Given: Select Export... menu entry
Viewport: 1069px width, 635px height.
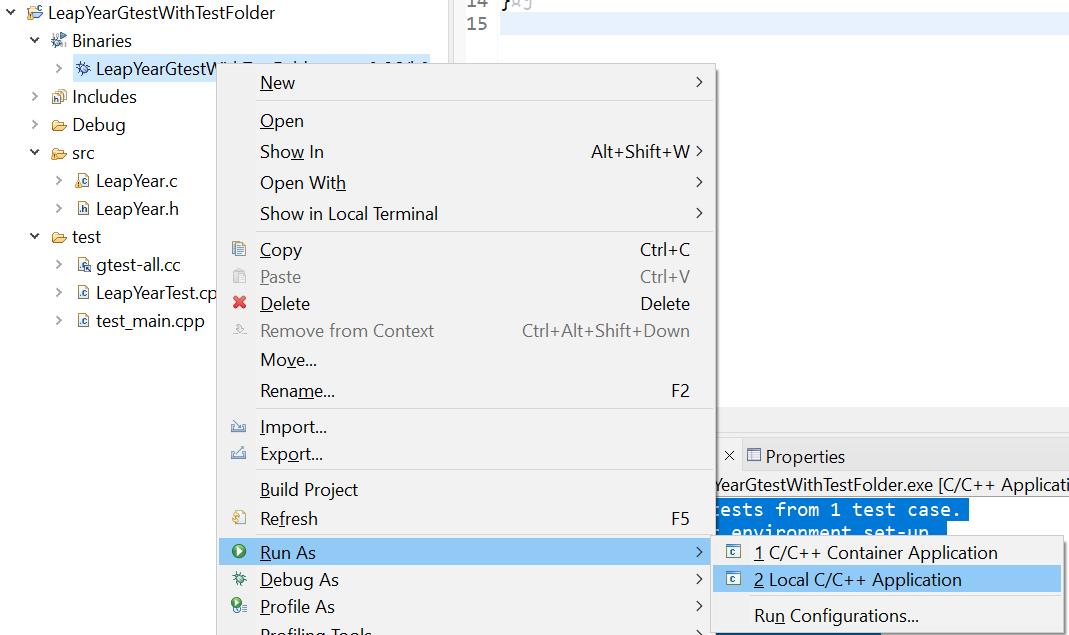Looking at the screenshot, I should 467,454.
